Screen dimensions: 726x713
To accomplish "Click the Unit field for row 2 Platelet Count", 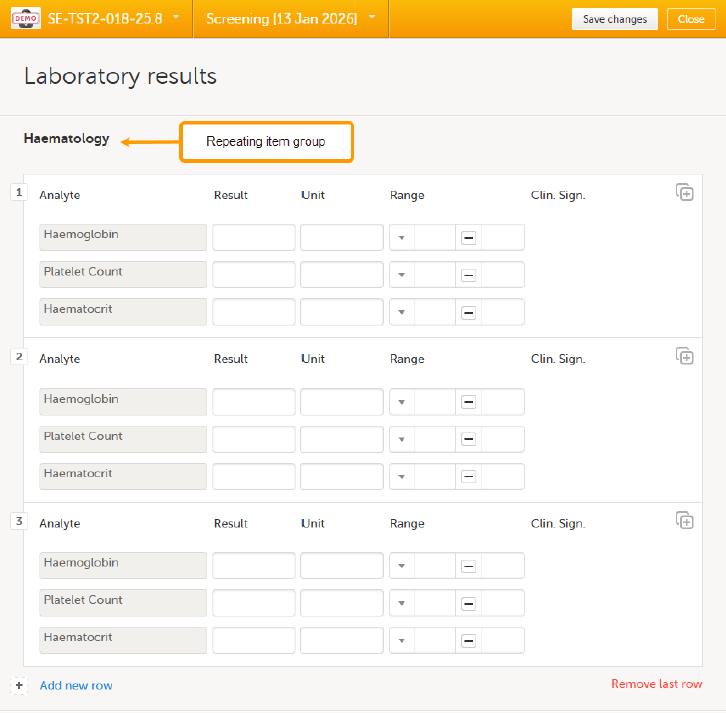I will pyautogui.click(x=342, y=439).
